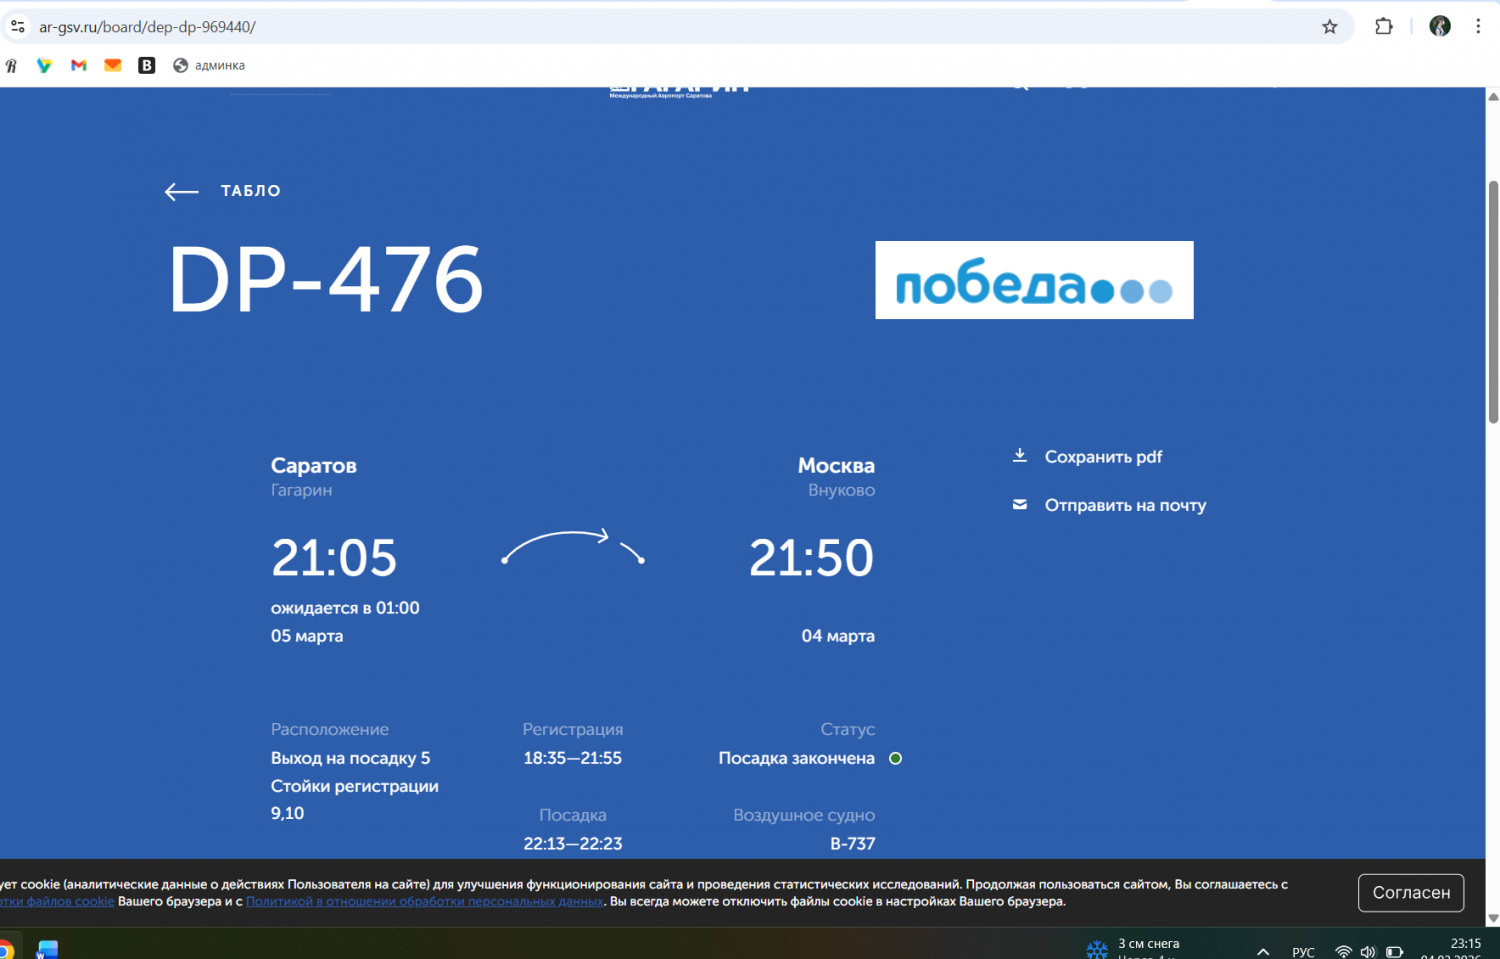Click the envelope icon for Отправить на почту
Viewport: 1500px width, 959px height.
(1019, 505)
